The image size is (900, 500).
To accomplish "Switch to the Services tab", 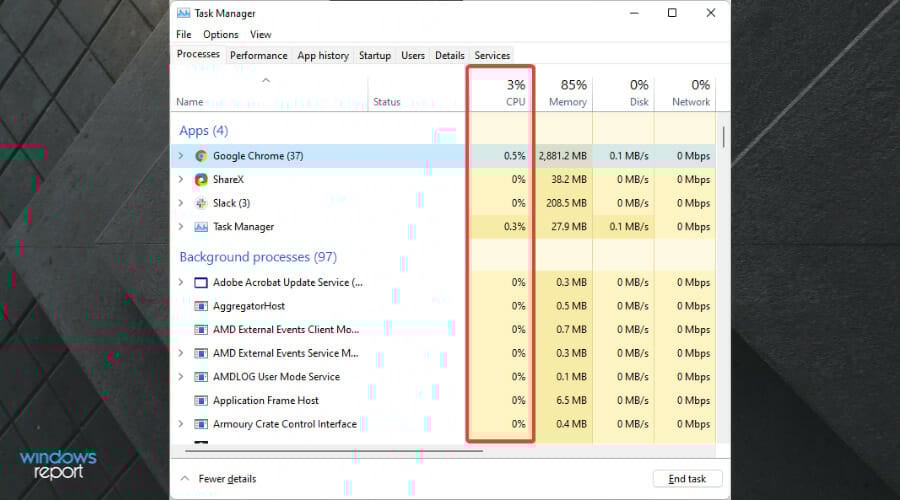I will click(492, 55).
